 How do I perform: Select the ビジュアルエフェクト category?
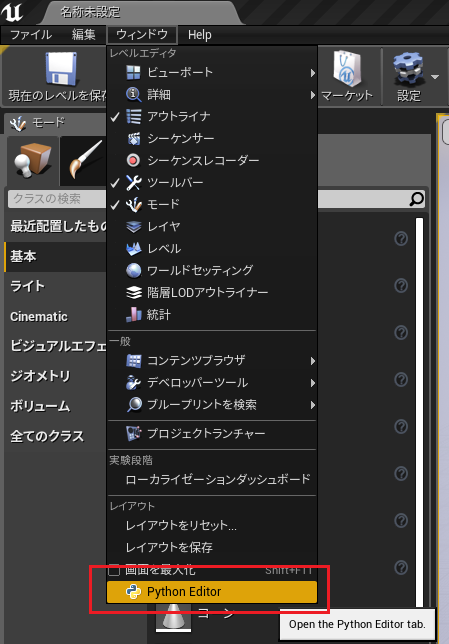[56, 346]
